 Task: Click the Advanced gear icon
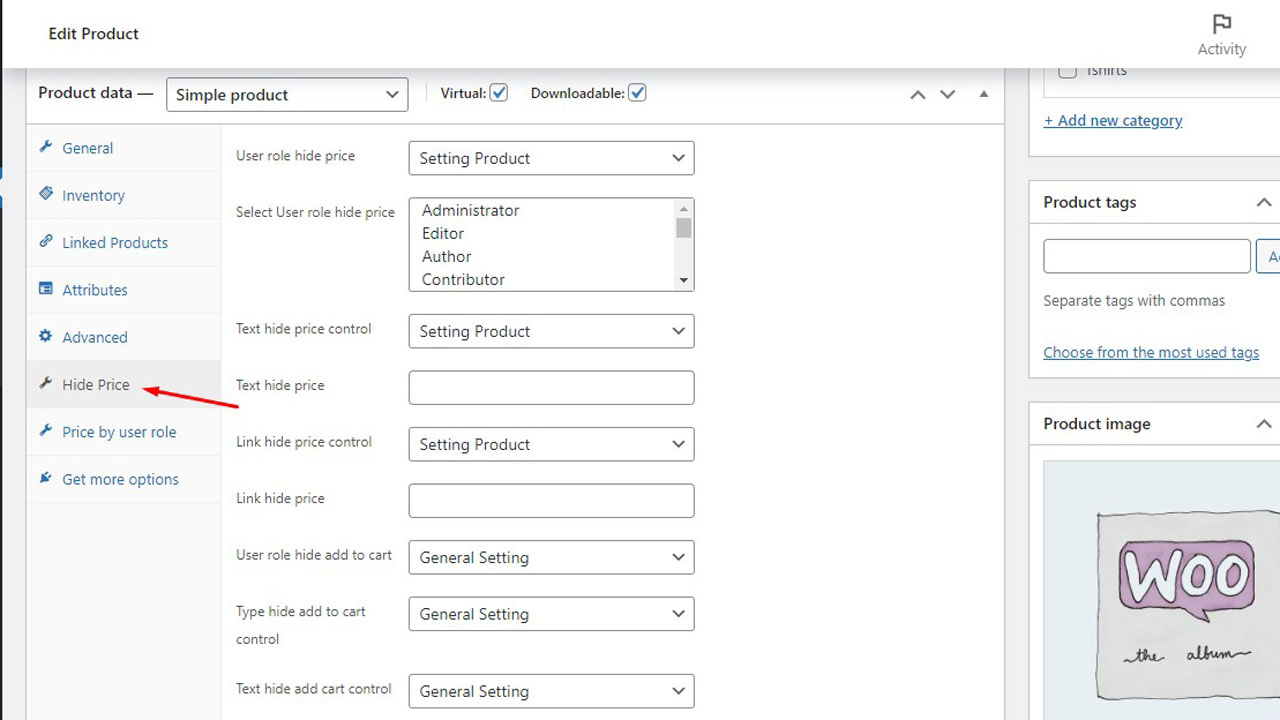(45, 337)
